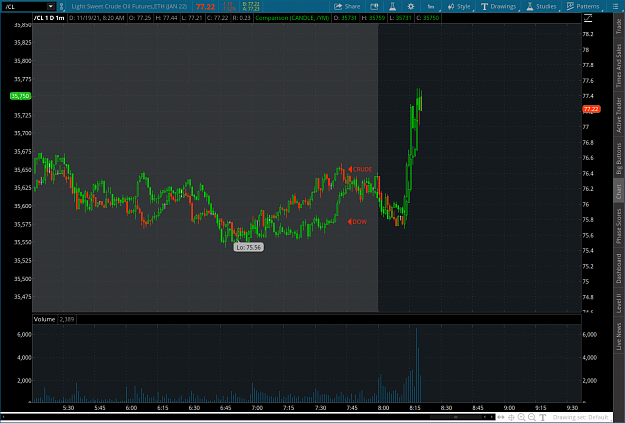Click the Volume study label
625x423 pixels.
coord(44,319)
